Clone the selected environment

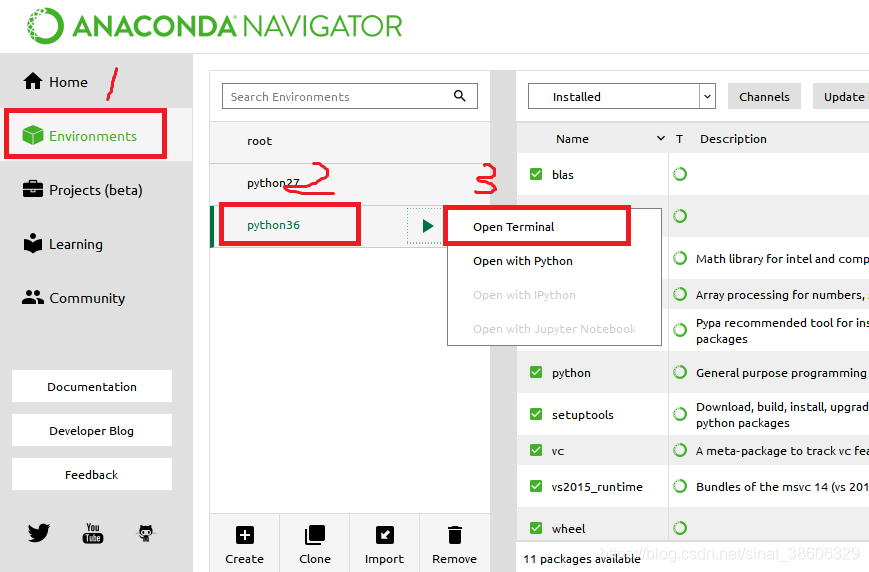pos(315,544)
